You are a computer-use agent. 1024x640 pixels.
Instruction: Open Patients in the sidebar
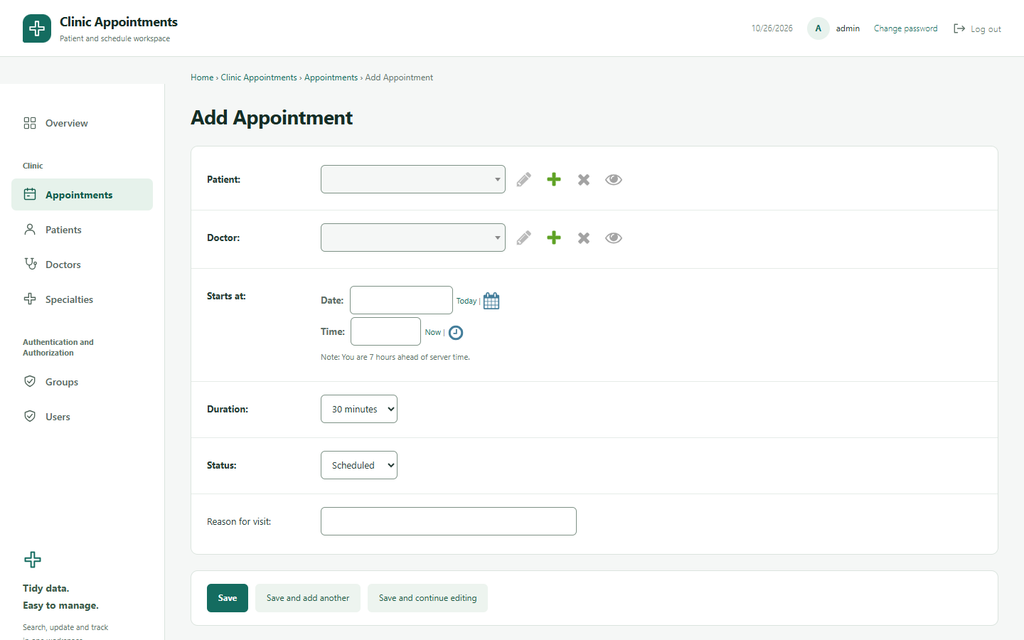[x=82, y=229]
